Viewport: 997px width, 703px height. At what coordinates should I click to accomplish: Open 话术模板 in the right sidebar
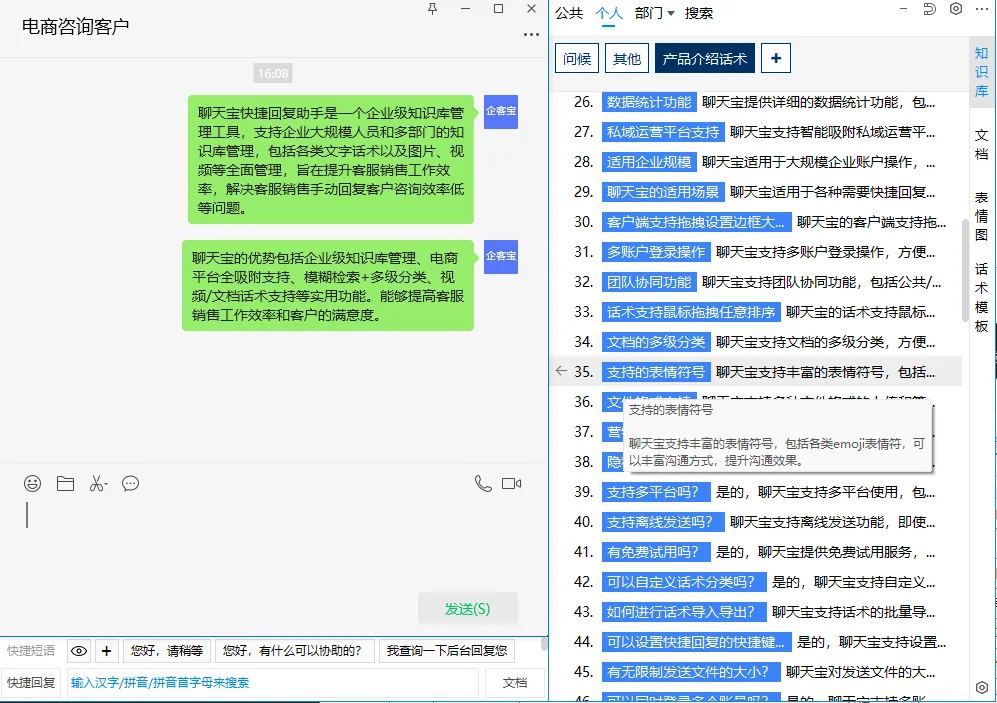pos(982,297)
